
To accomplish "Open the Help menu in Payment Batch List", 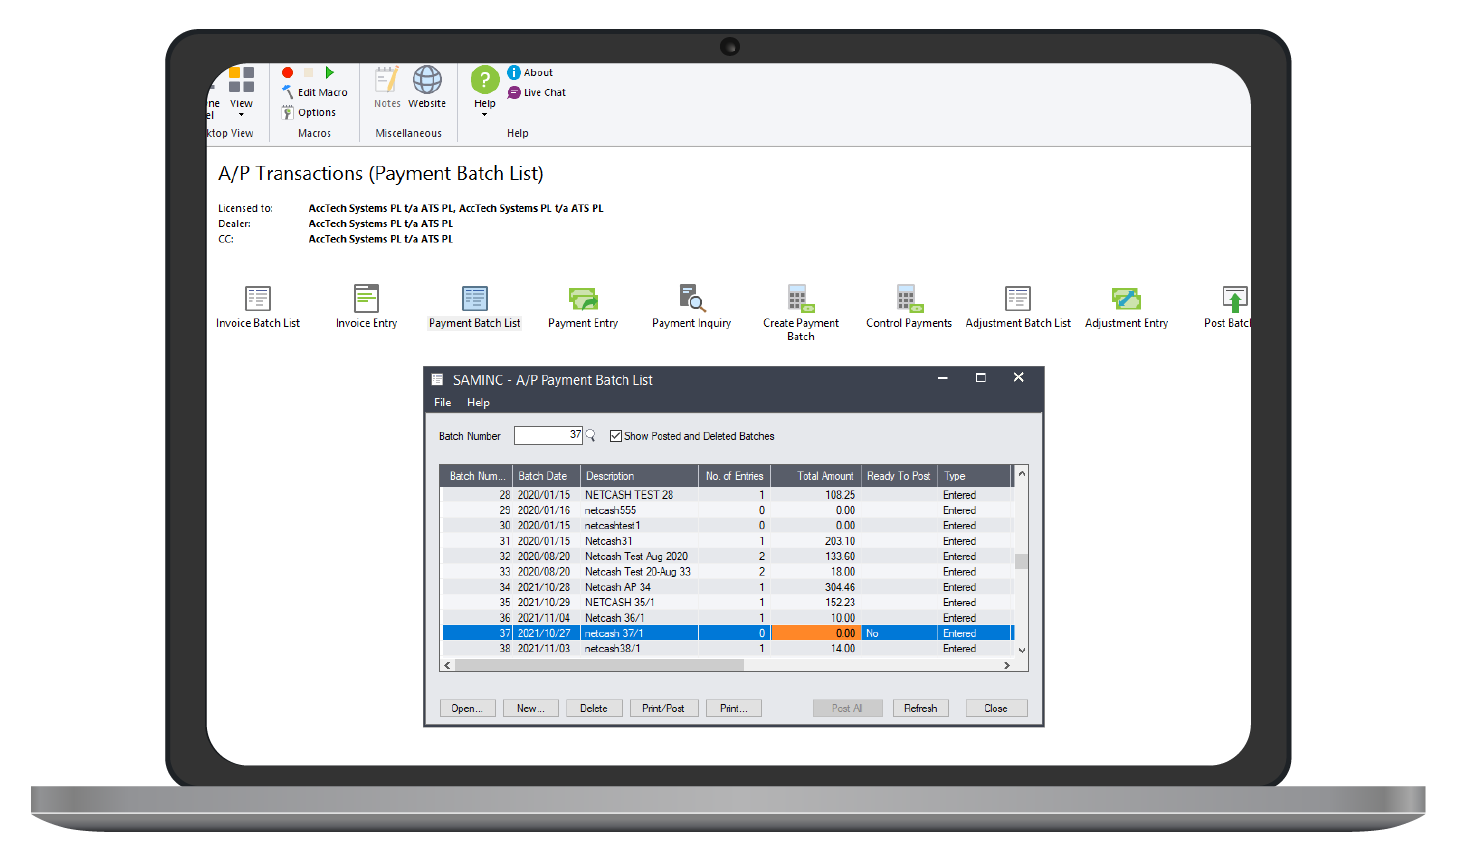I will coord(478,402).
